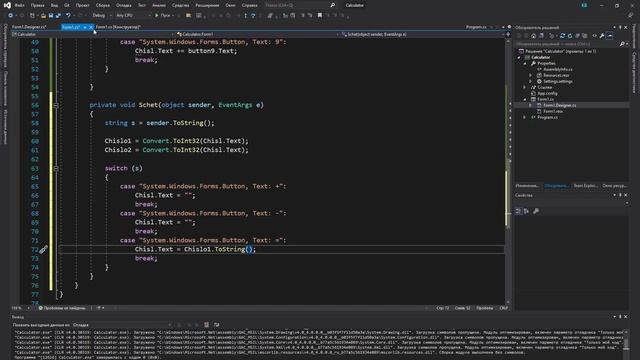Click the navigate backward circular icon

tap(10, 15)
